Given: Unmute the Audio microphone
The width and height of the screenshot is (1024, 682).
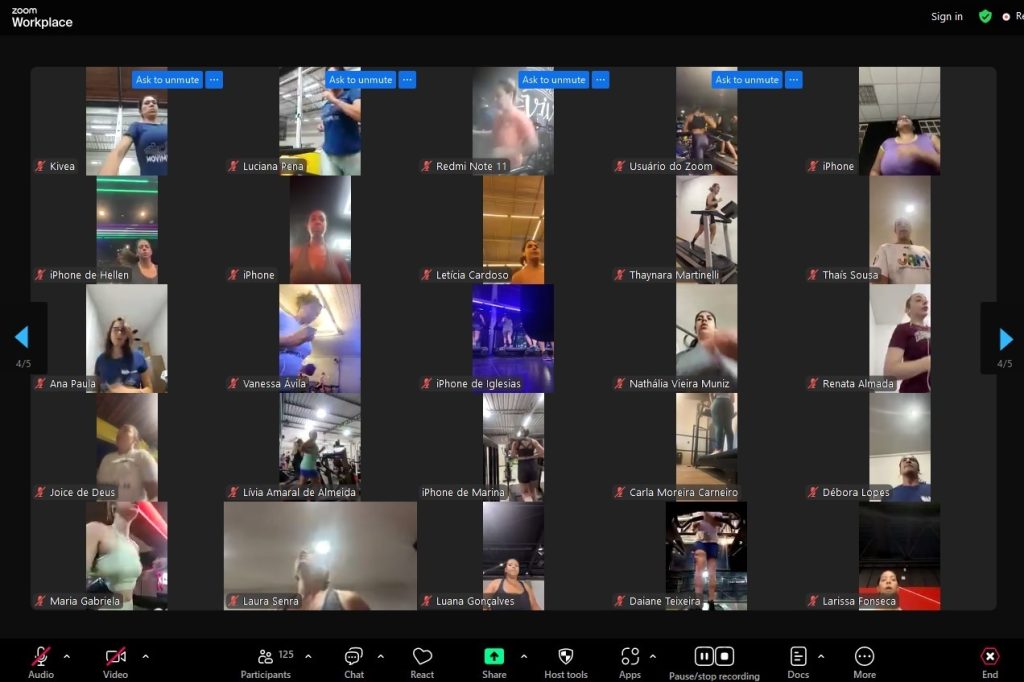Looking at the screenshot, I should click(41, 657).
